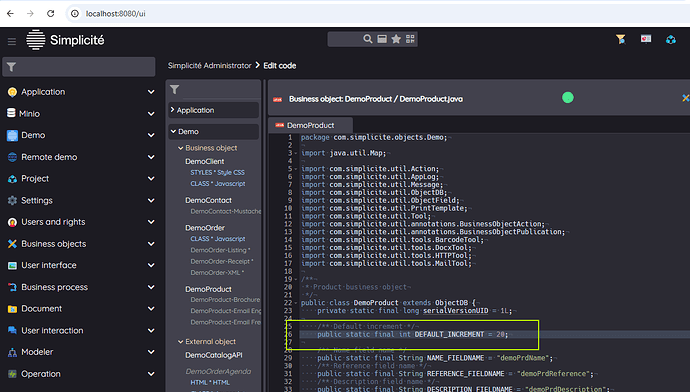Expand the Operation menu chevron

click(151, 374)
